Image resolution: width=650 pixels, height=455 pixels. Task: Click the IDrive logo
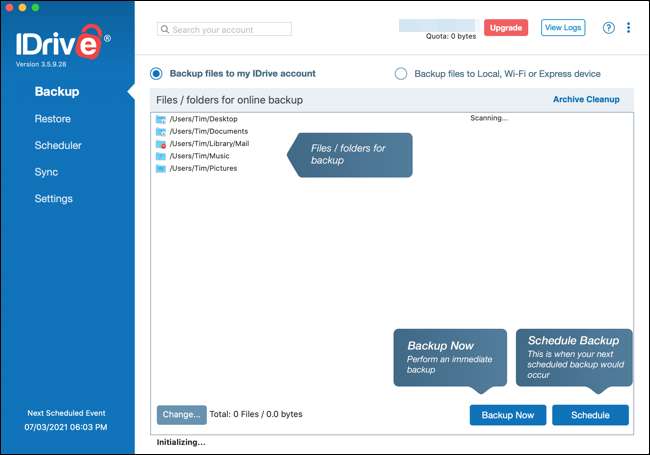point(63,42)
